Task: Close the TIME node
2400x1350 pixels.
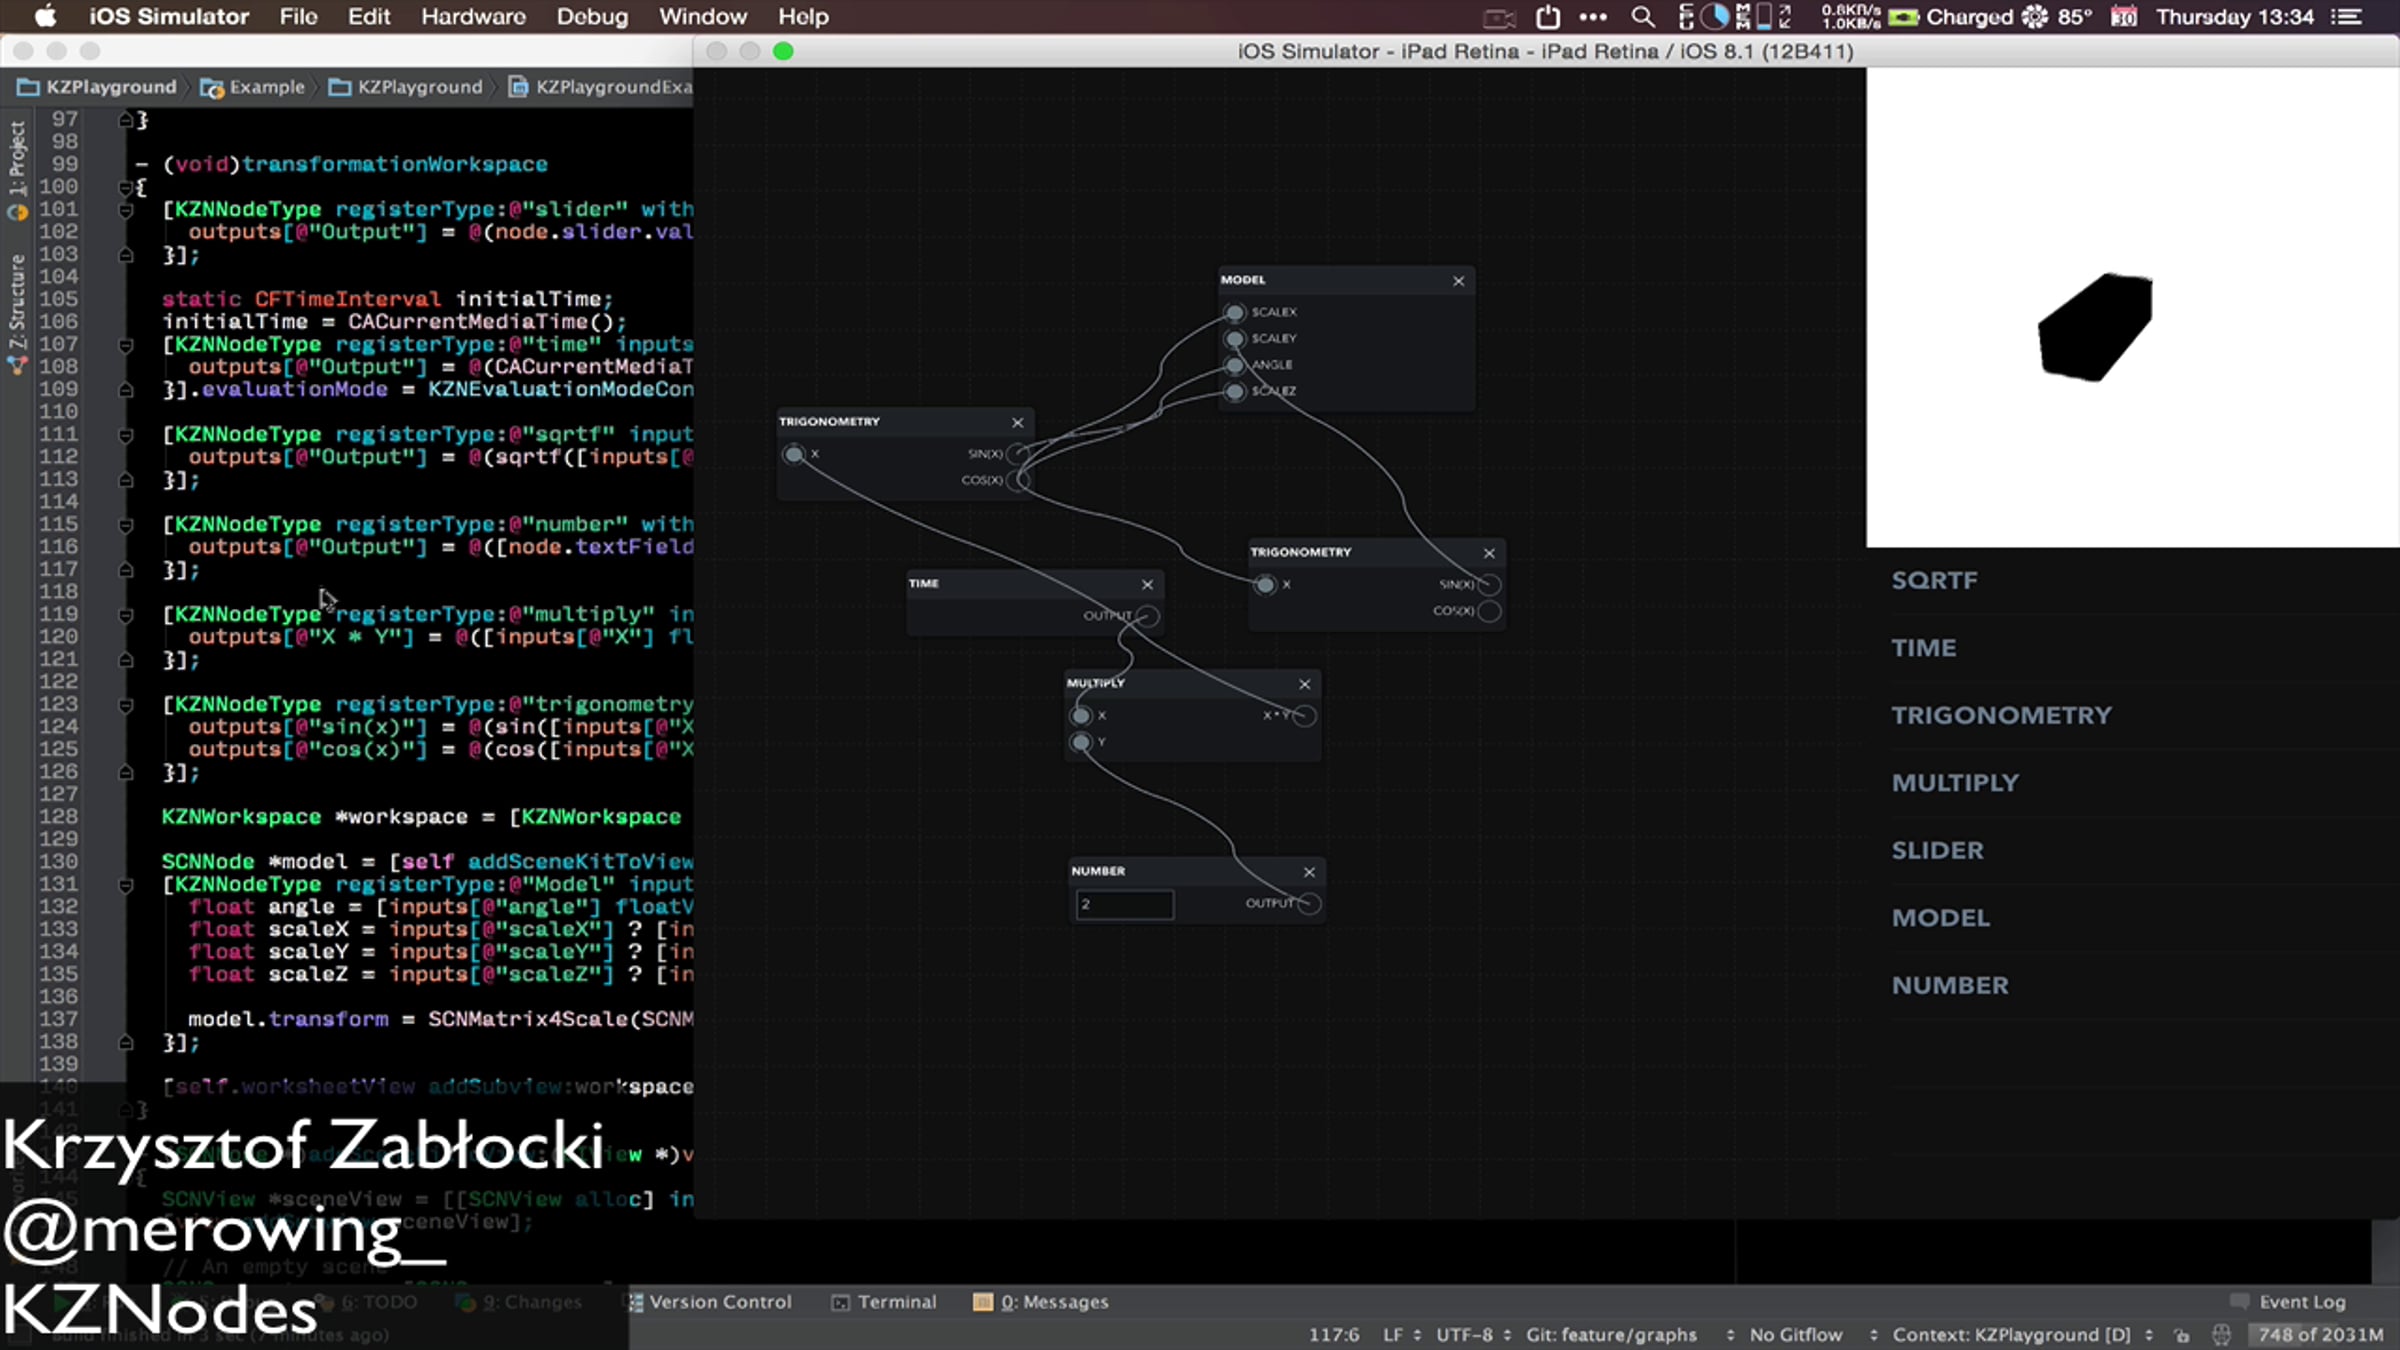Action: pos(1147,584)
